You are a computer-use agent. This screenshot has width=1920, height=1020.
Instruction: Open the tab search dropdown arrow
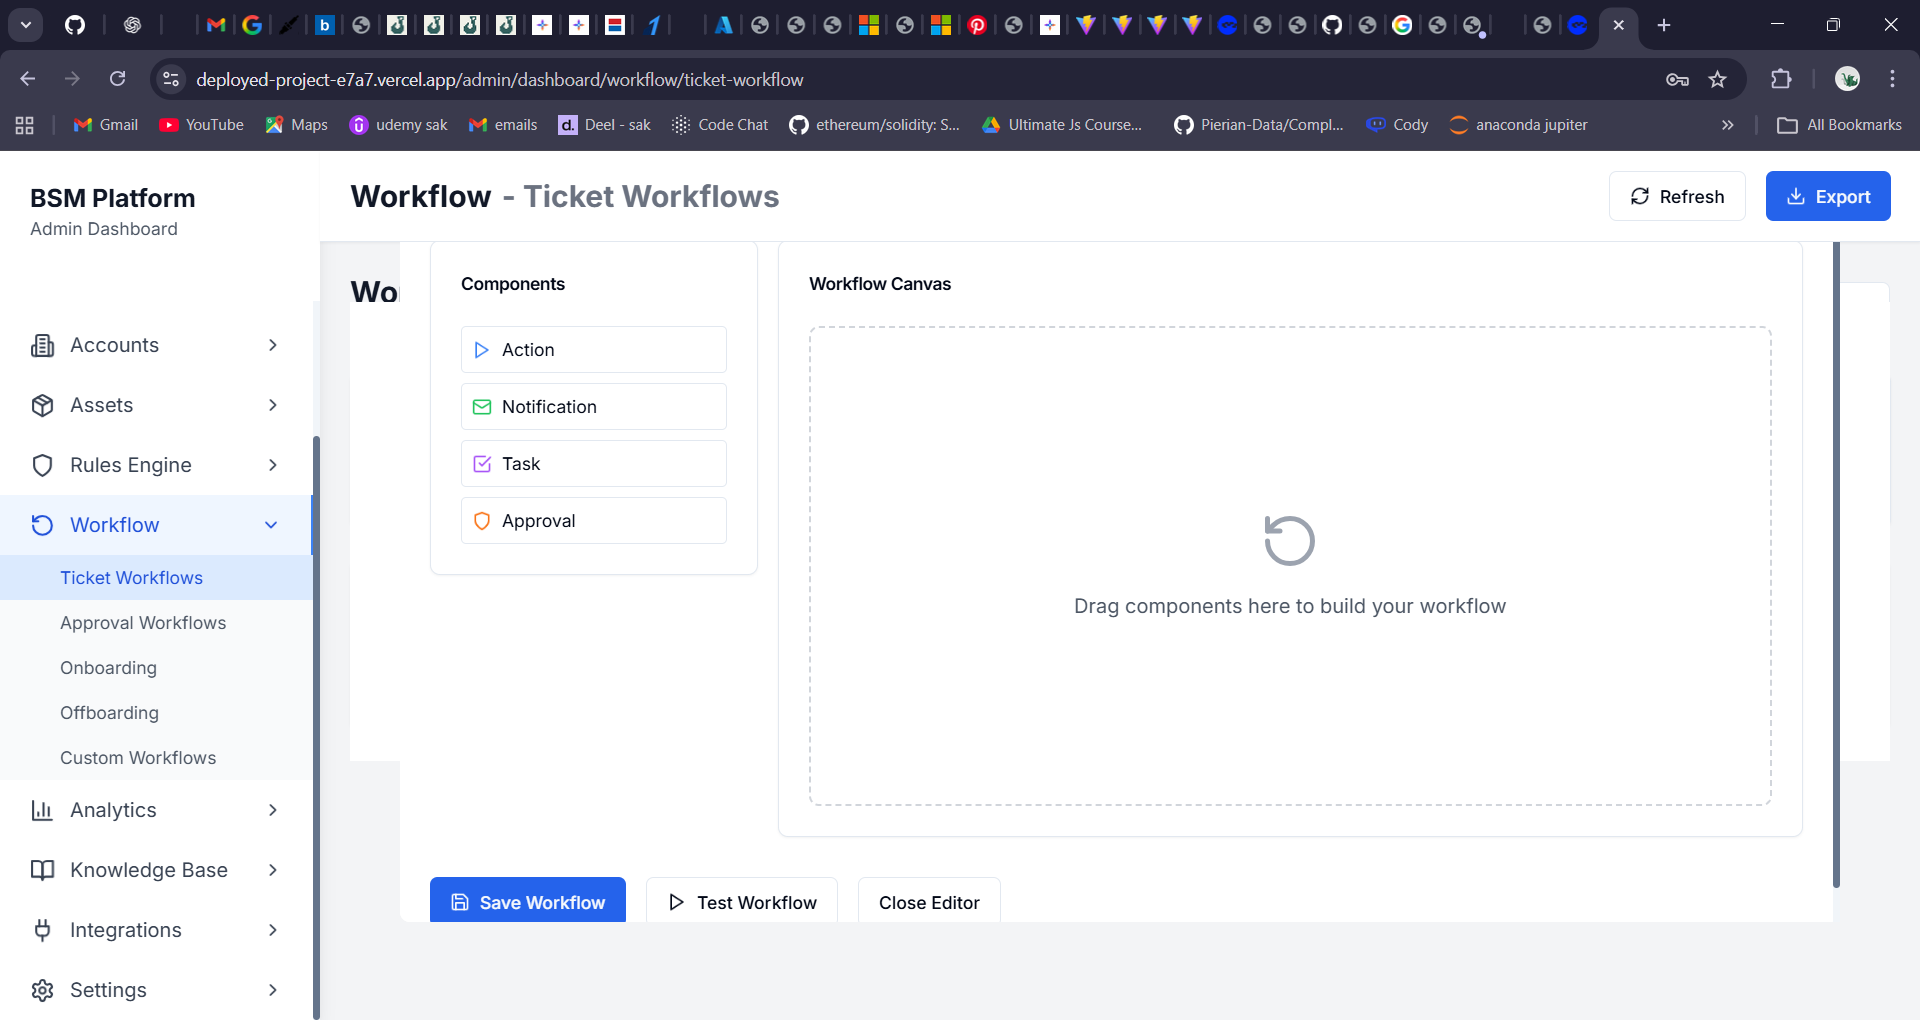point(26,25)
